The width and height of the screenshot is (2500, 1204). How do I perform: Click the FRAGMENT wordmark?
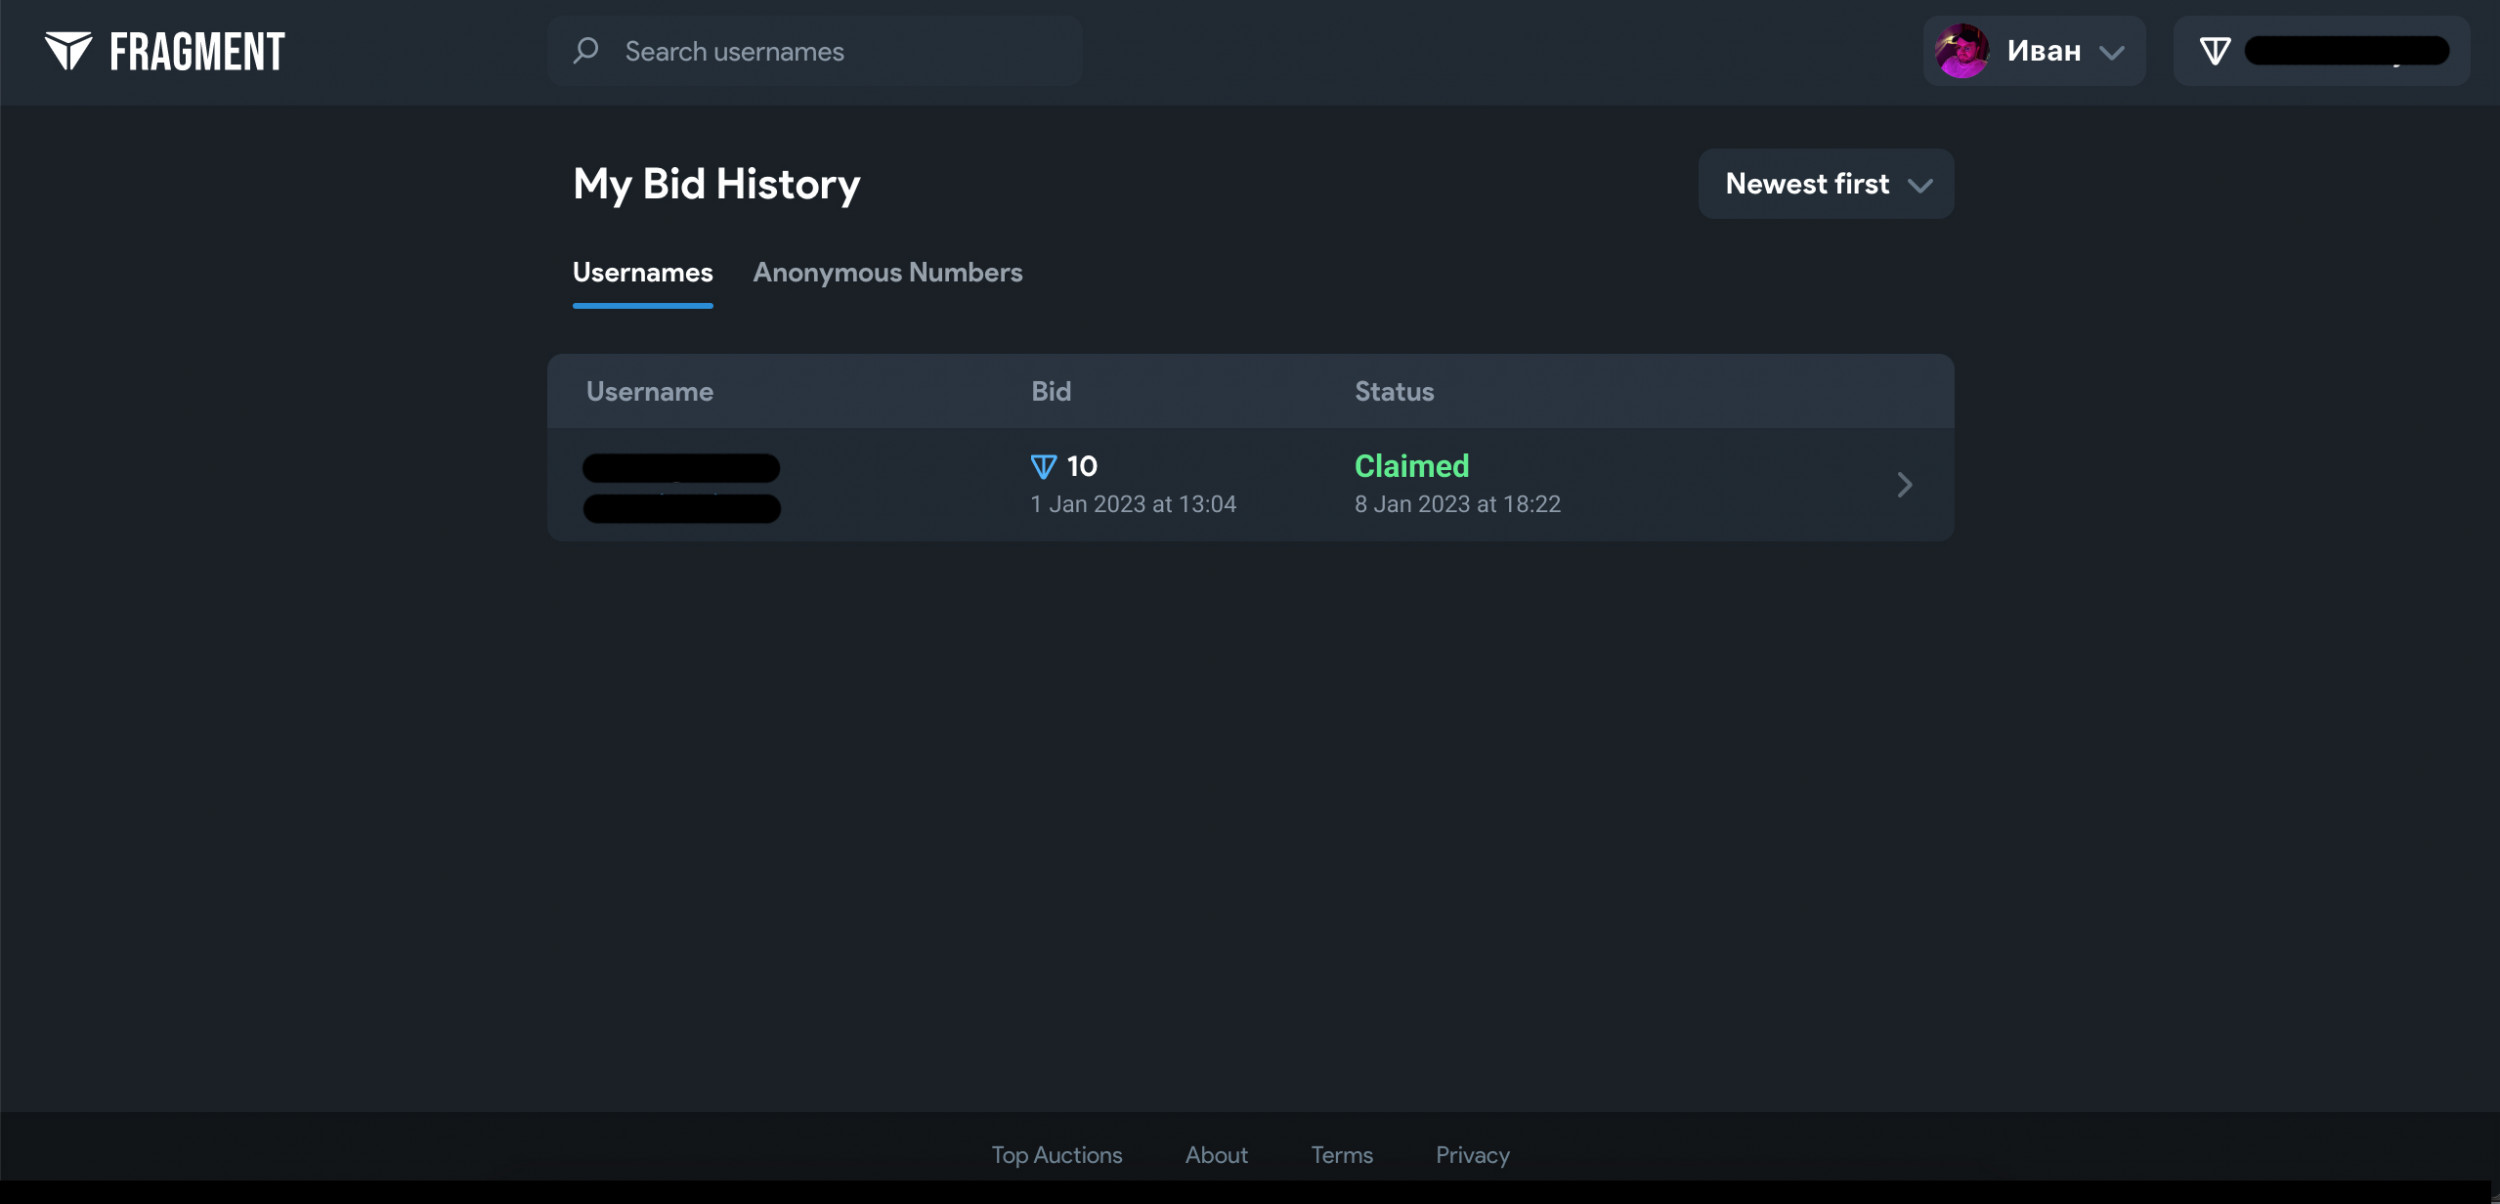click(x=197, y=51)
